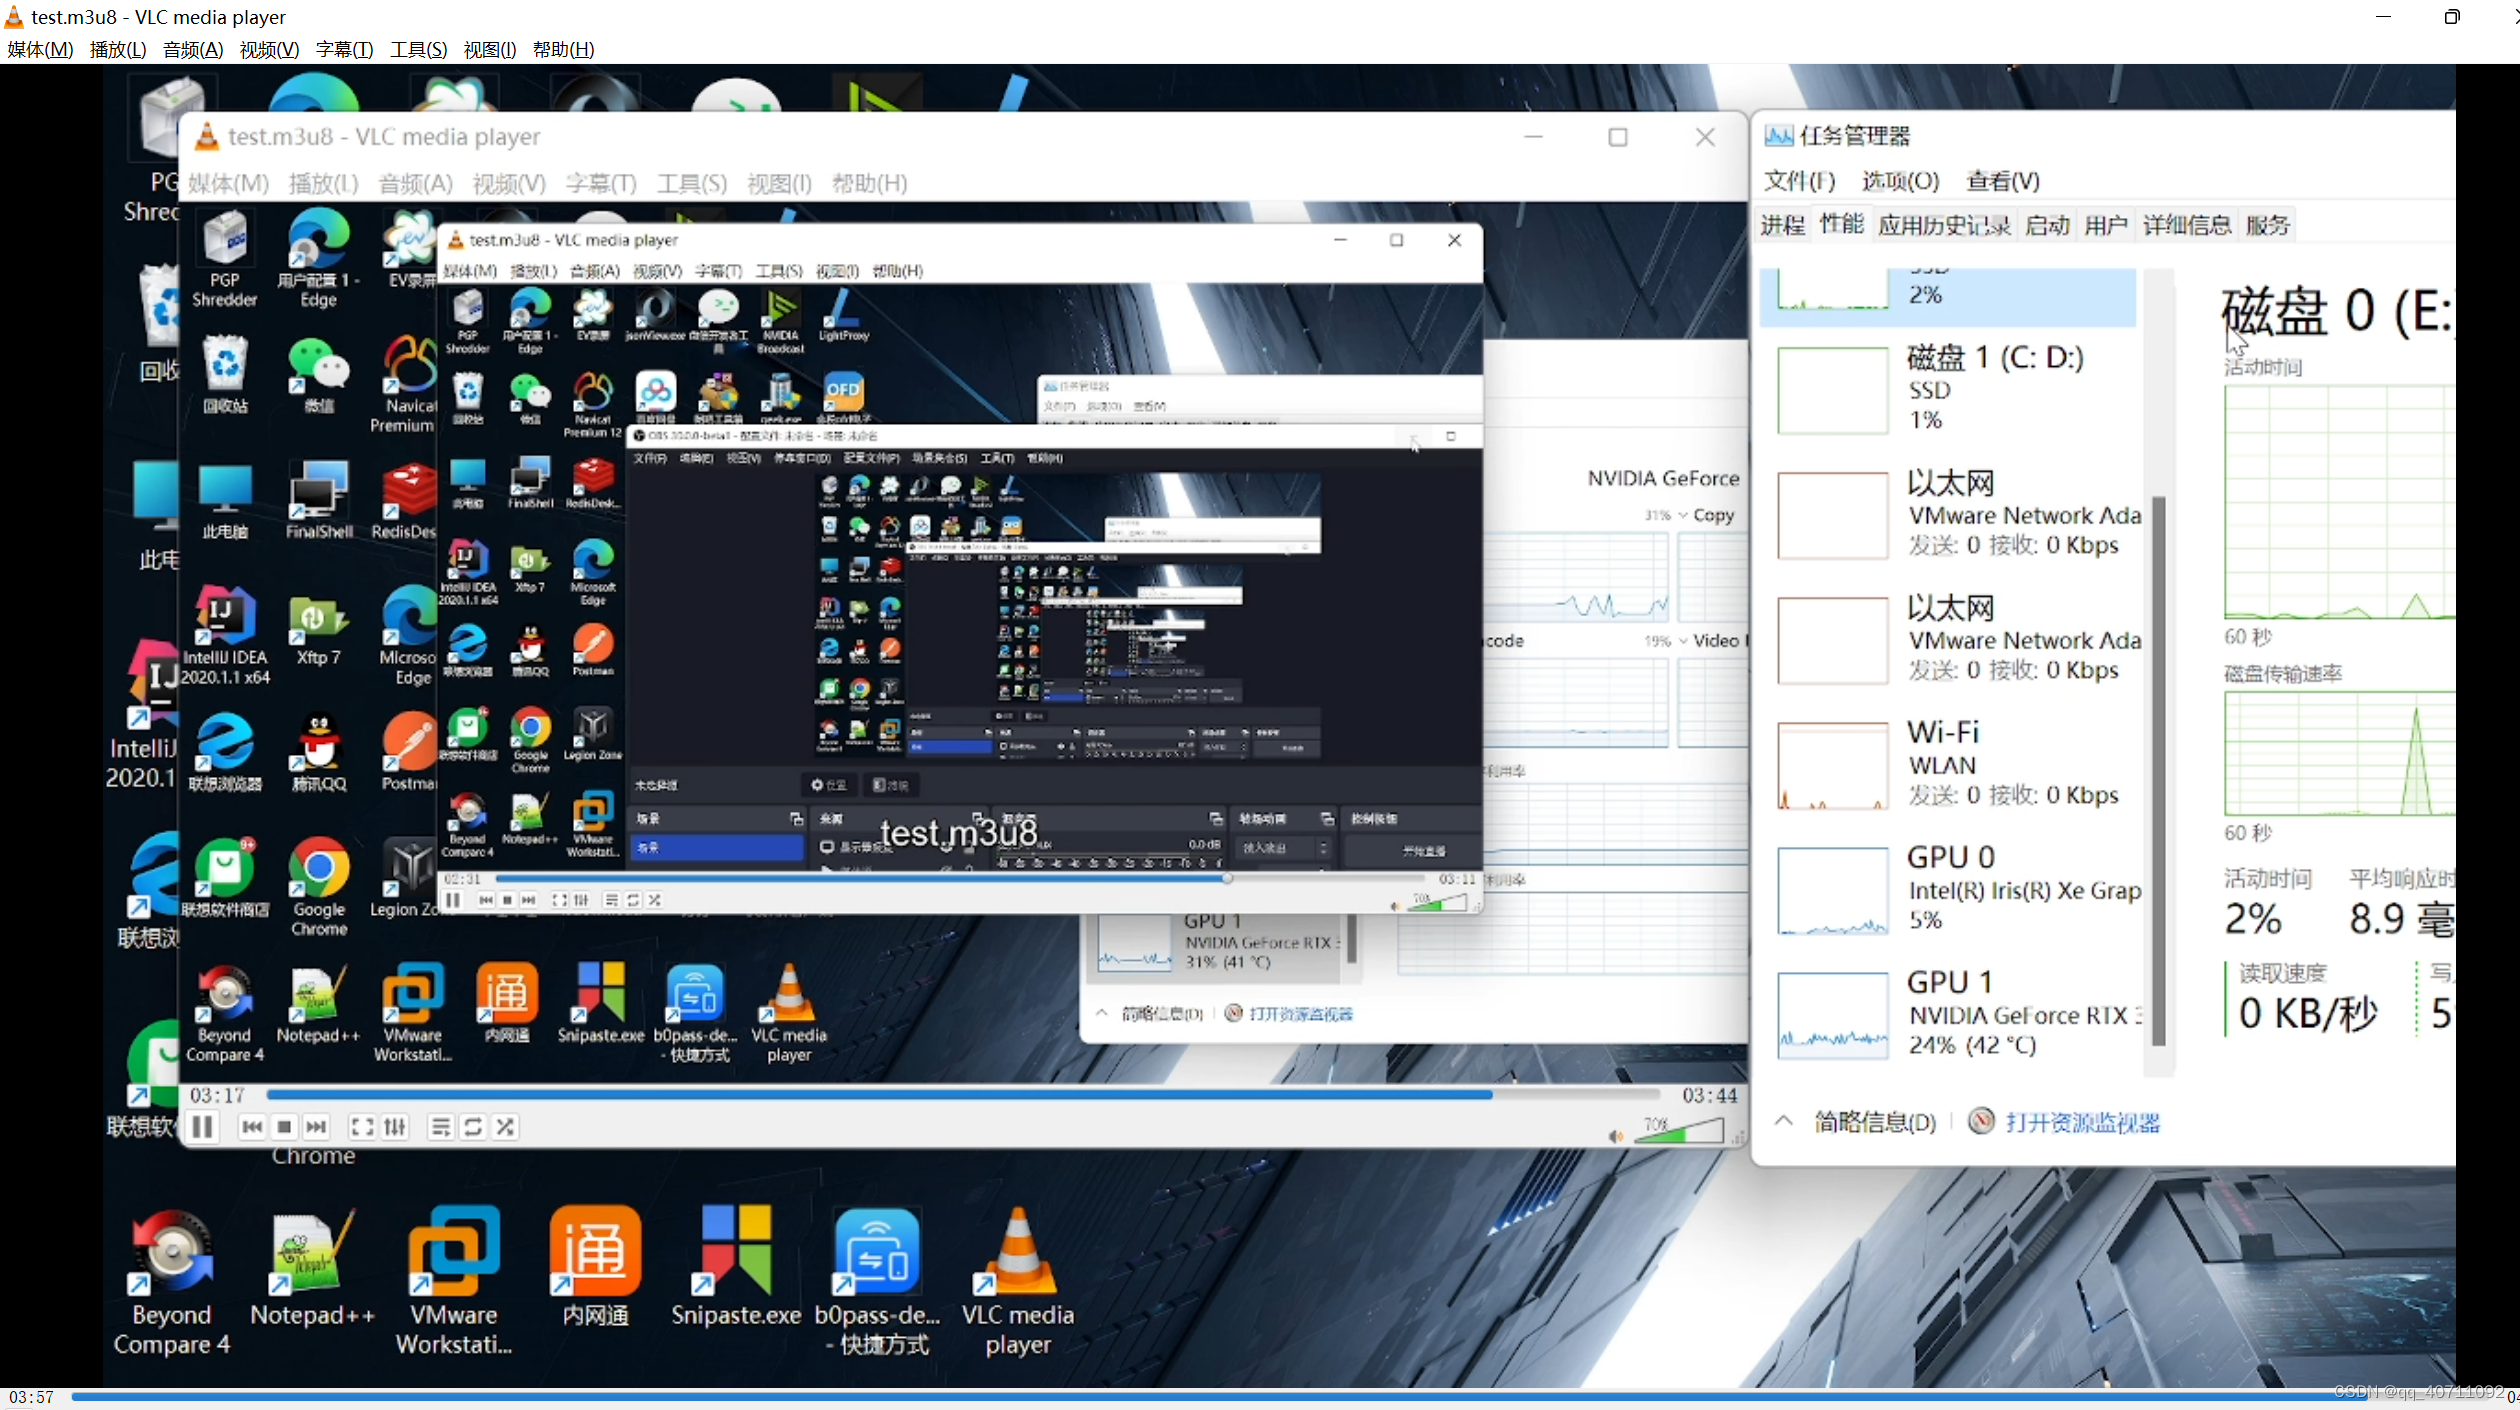Mute via speaker icon beside 70% volume, 03:17 VLC

click(1615, 1135)
